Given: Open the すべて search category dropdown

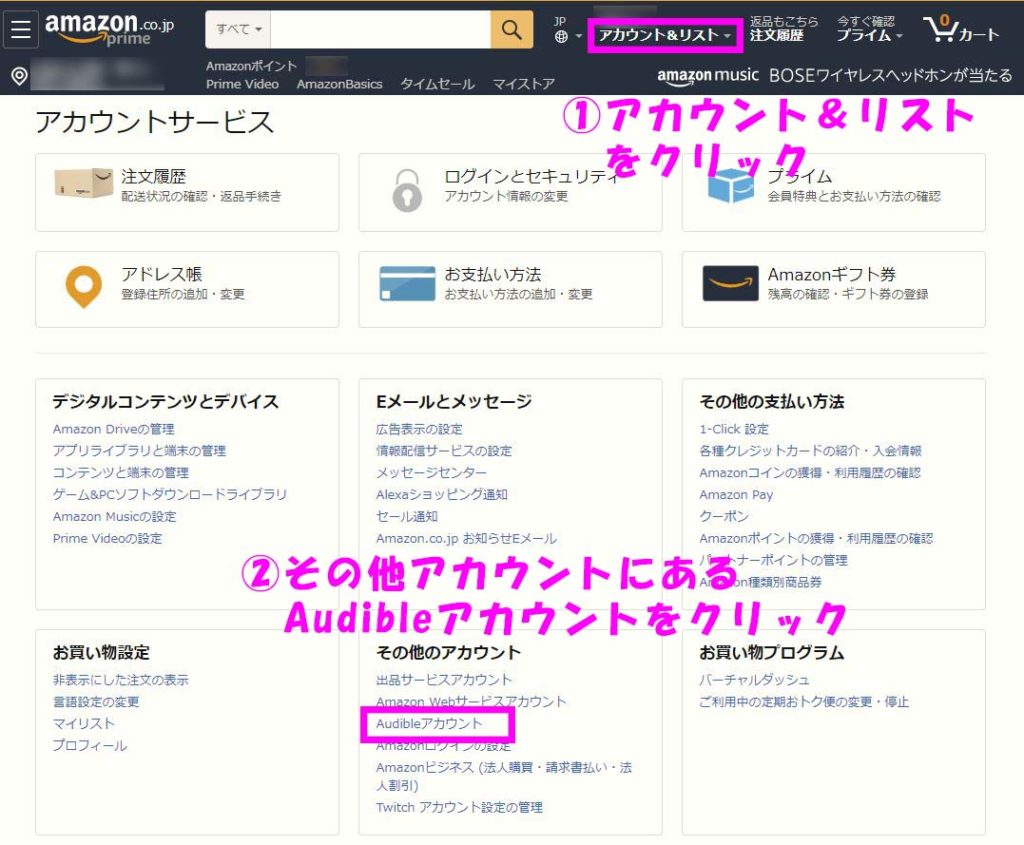Looking at the screenshot, I should tap(238, 29).
